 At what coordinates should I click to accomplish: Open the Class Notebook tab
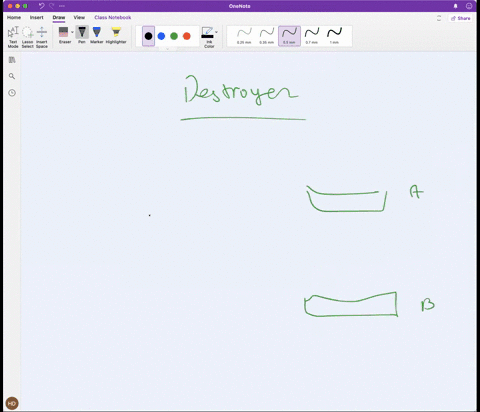(113, 17)
